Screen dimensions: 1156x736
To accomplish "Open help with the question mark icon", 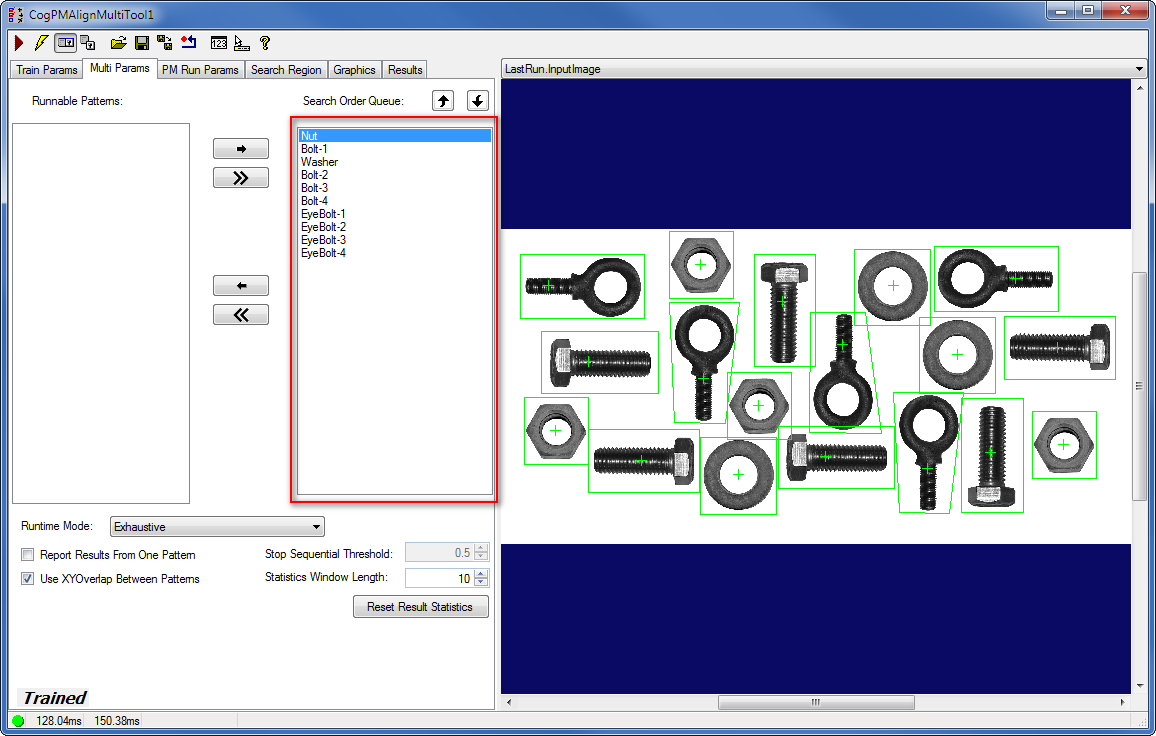I will 265,43.
